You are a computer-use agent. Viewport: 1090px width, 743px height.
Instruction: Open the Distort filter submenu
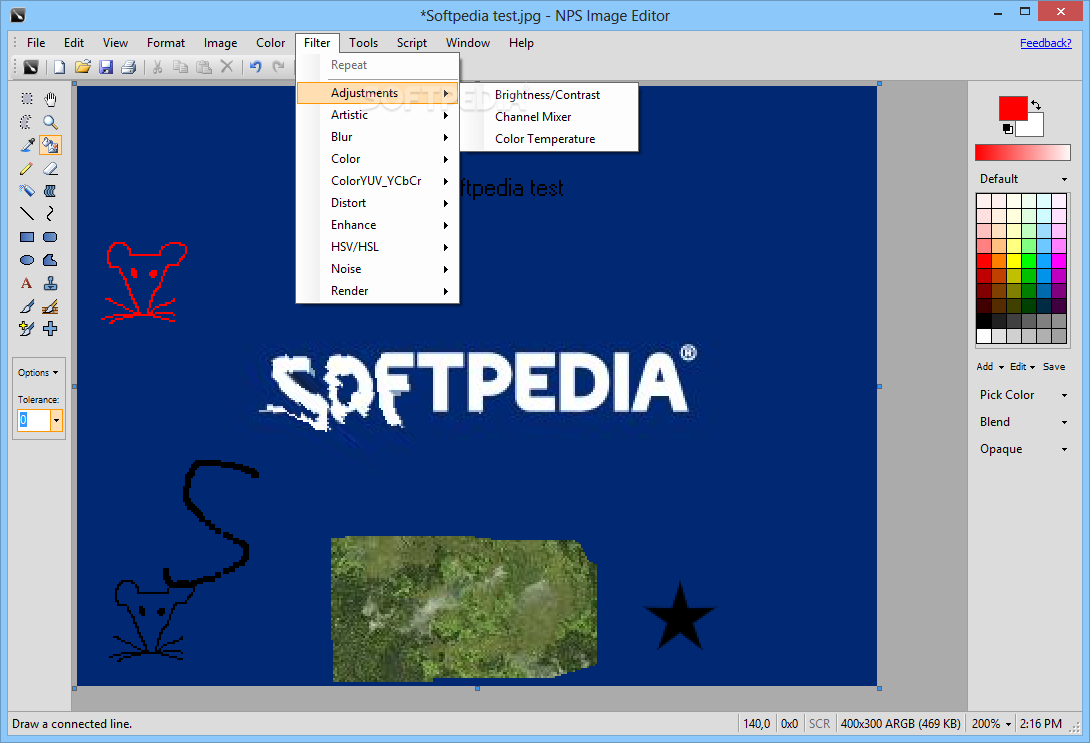tap(377, 203)
